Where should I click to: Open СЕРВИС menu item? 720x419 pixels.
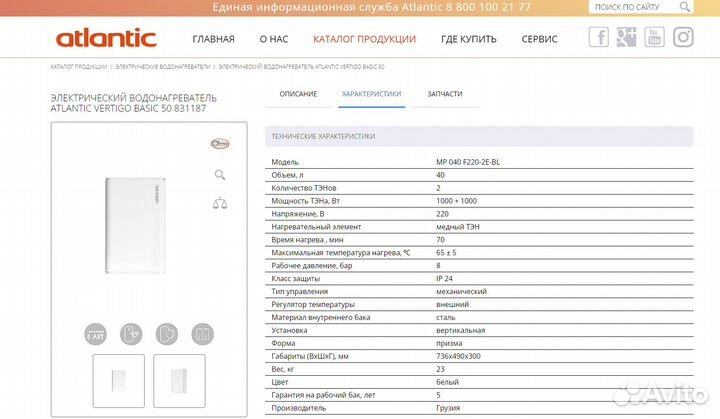tap(540, 39)
